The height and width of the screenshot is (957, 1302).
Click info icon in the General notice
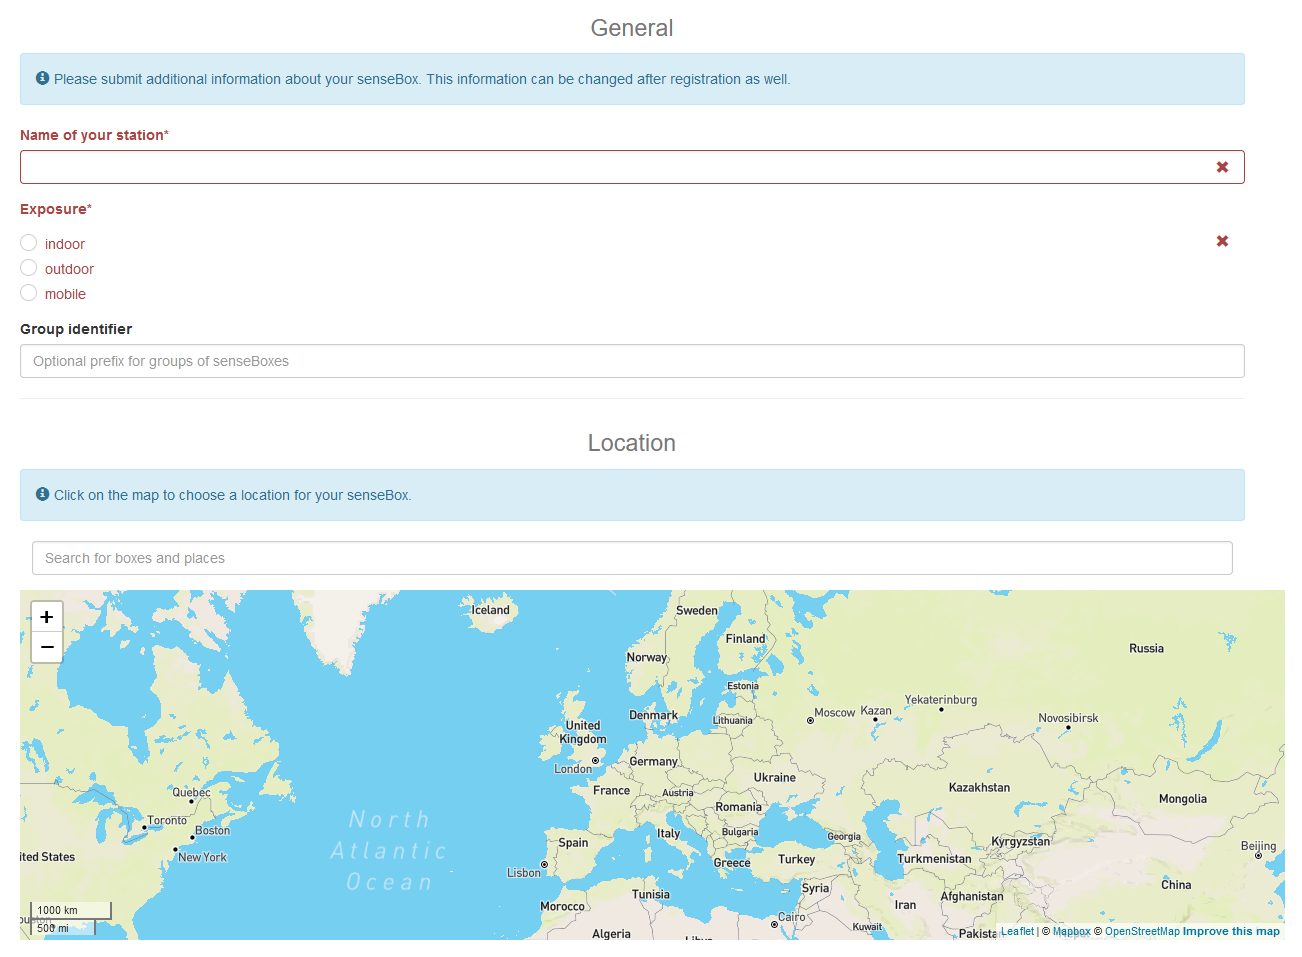coord(42,78)
